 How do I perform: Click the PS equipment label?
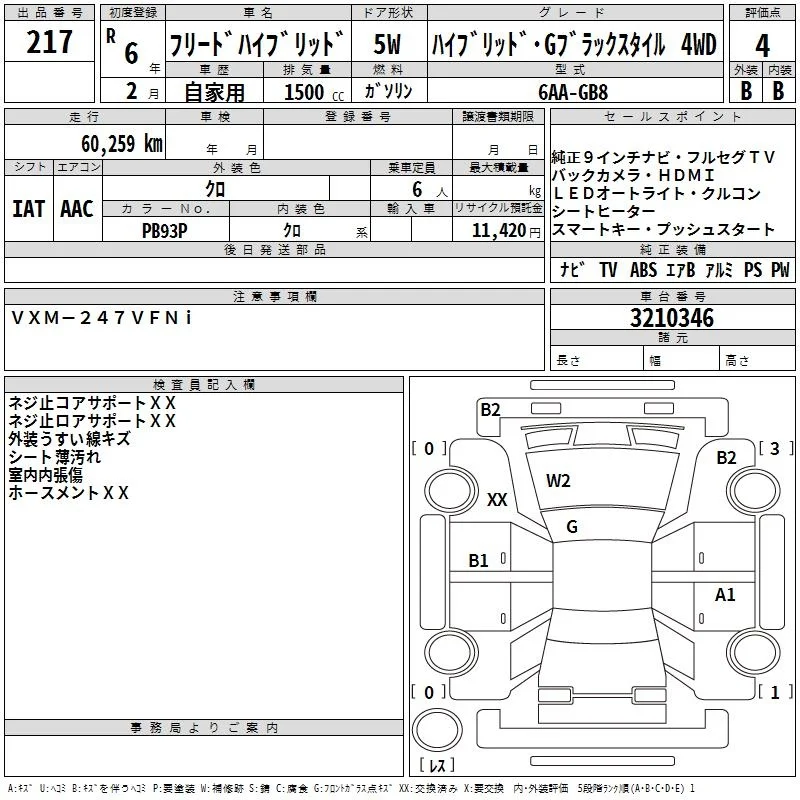pyautogui.click(x=753, y=269)
